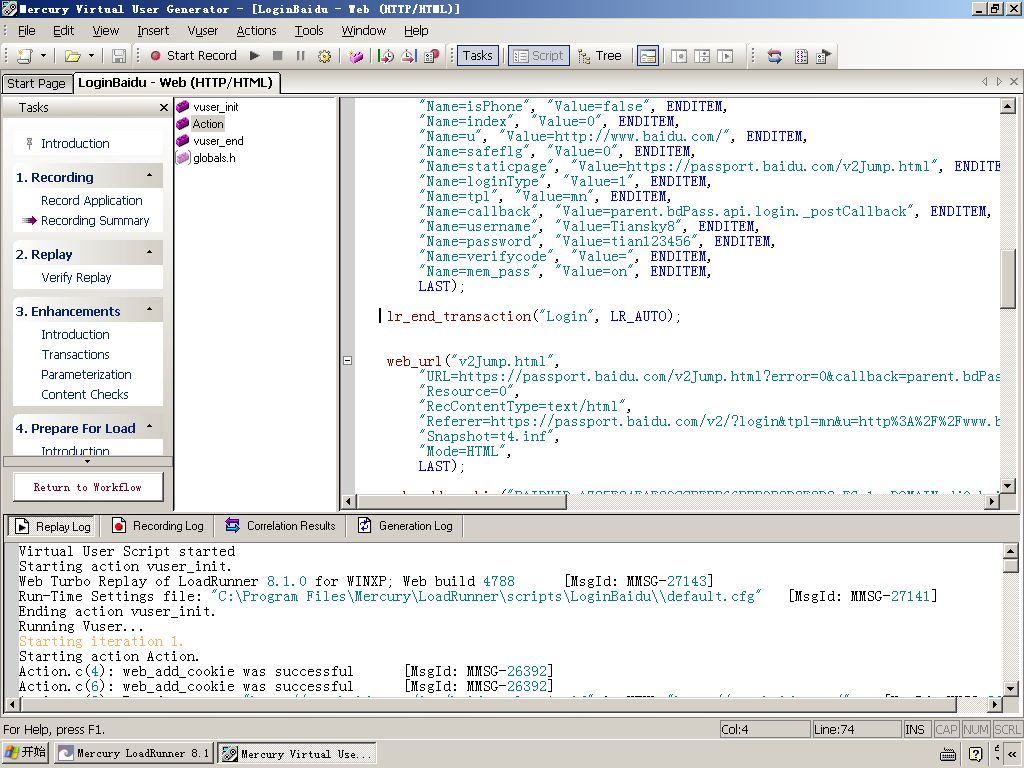Open the Verify Replay task link
Screen dimensions: 1024x768
(x=76, y=278)
